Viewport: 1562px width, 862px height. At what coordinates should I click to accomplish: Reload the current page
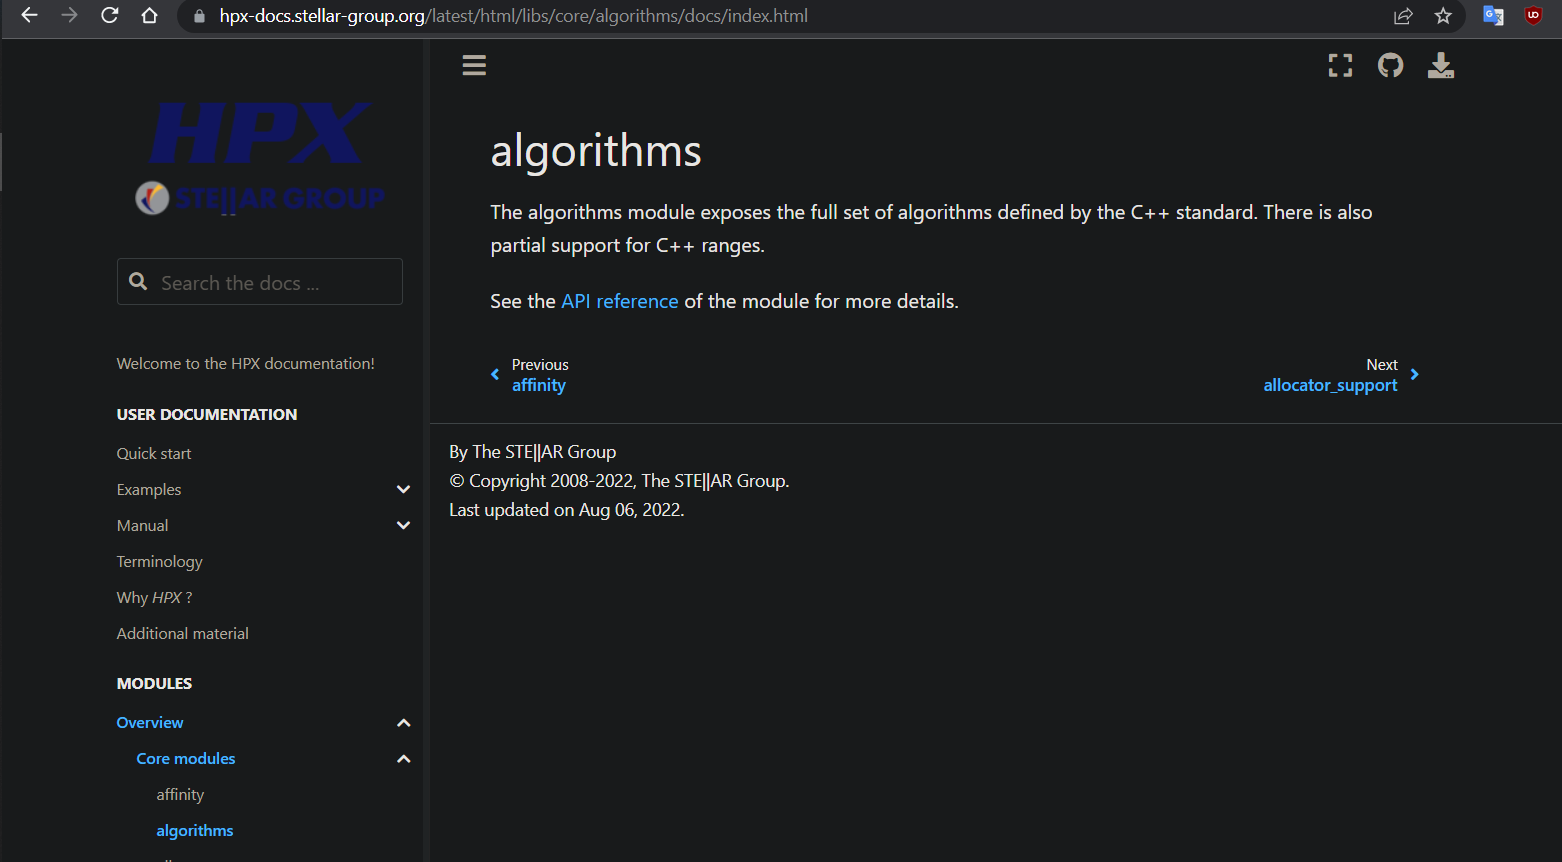click(x=109, y=16)
